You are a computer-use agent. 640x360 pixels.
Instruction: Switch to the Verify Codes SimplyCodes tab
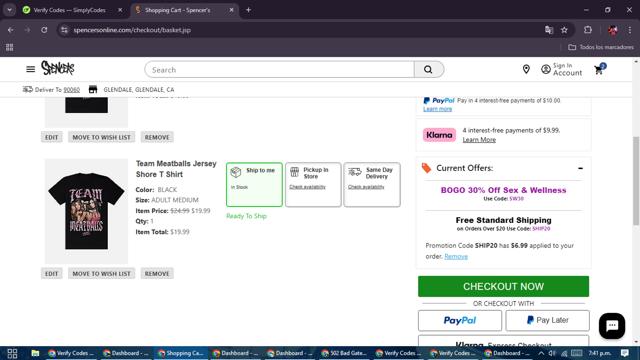coord(69,10)
